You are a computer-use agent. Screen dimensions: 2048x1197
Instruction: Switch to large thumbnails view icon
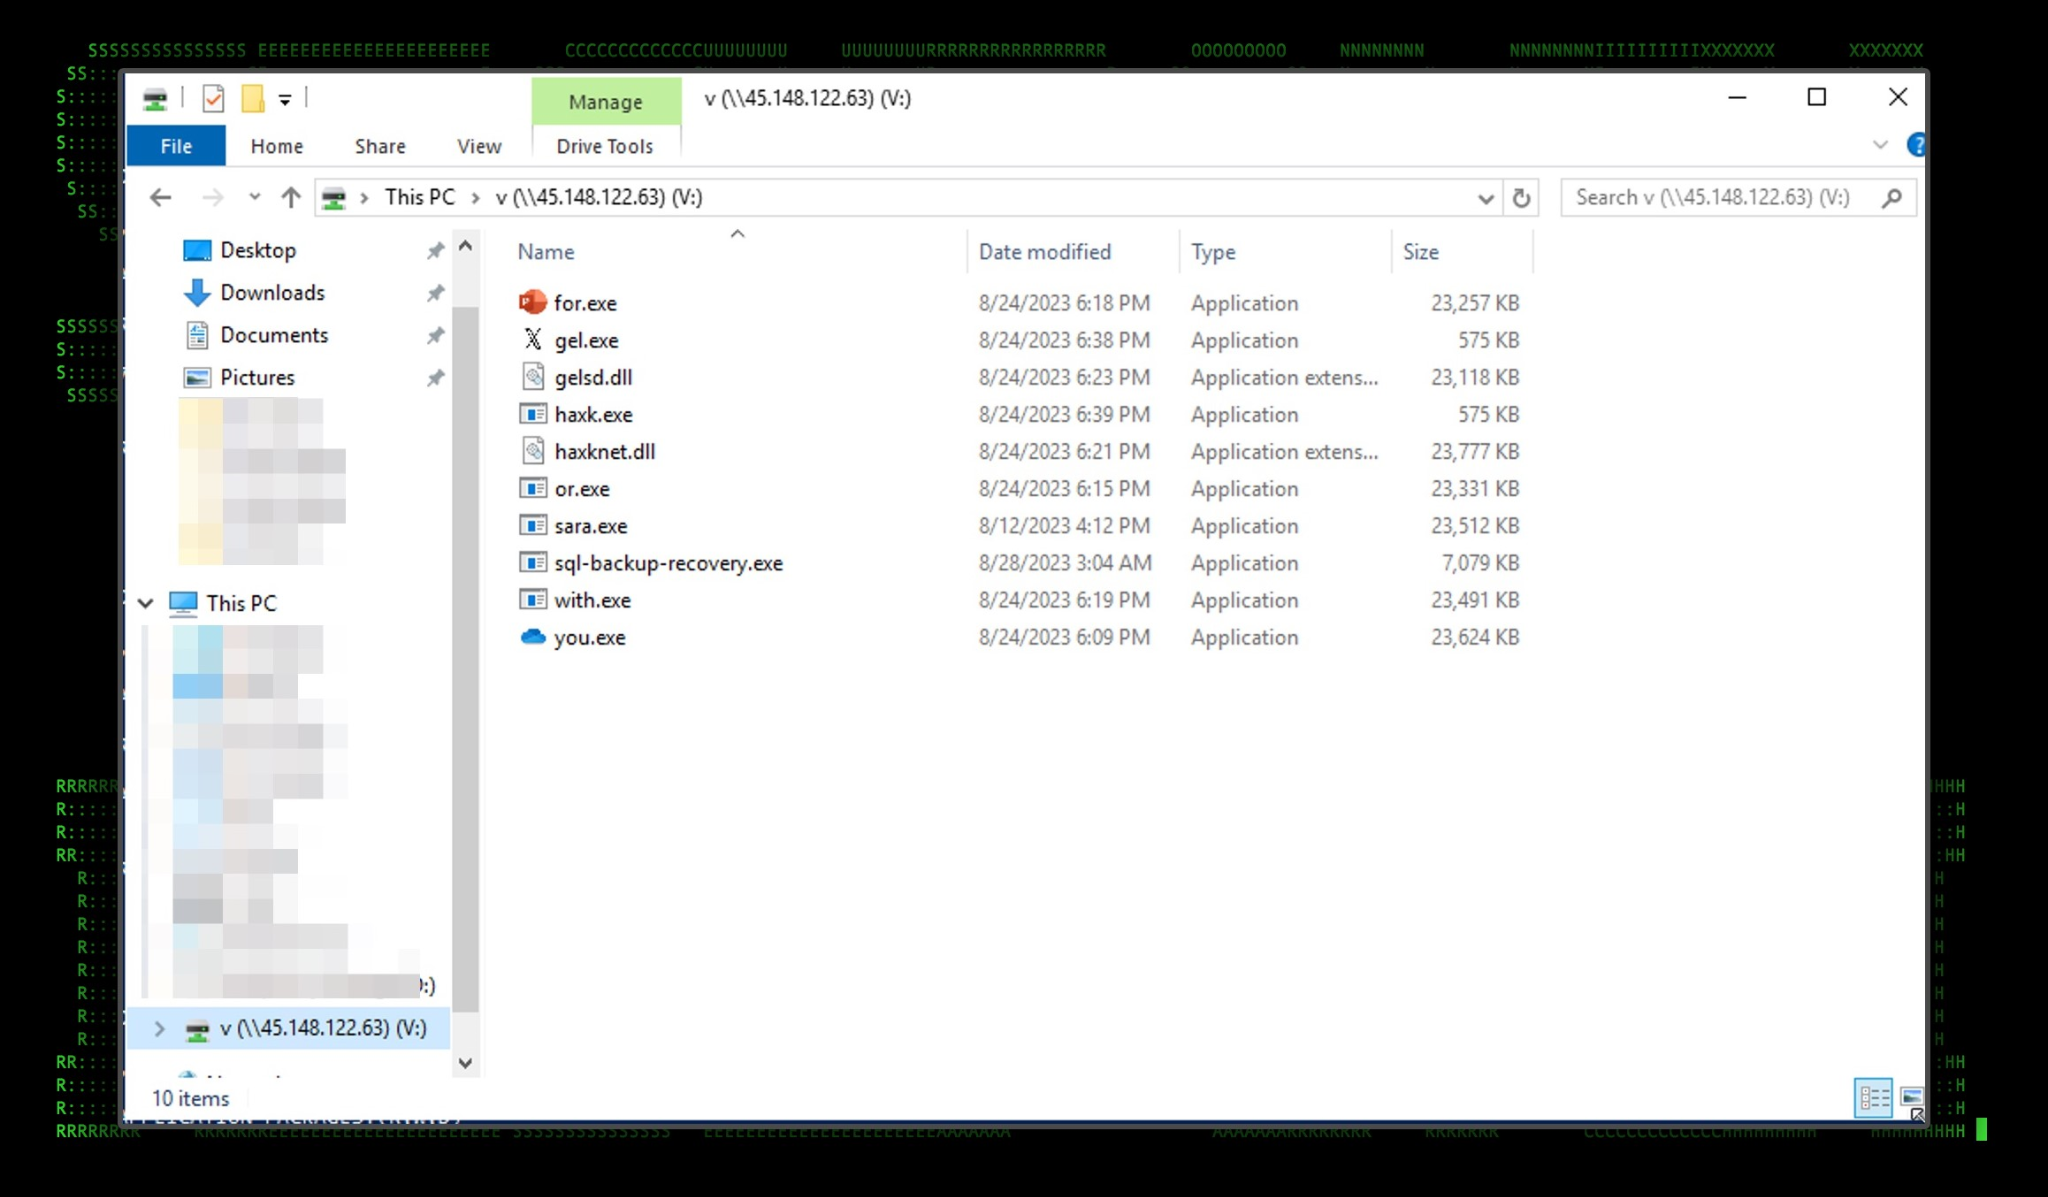pyautogui.click(x=1911, y=1098)
